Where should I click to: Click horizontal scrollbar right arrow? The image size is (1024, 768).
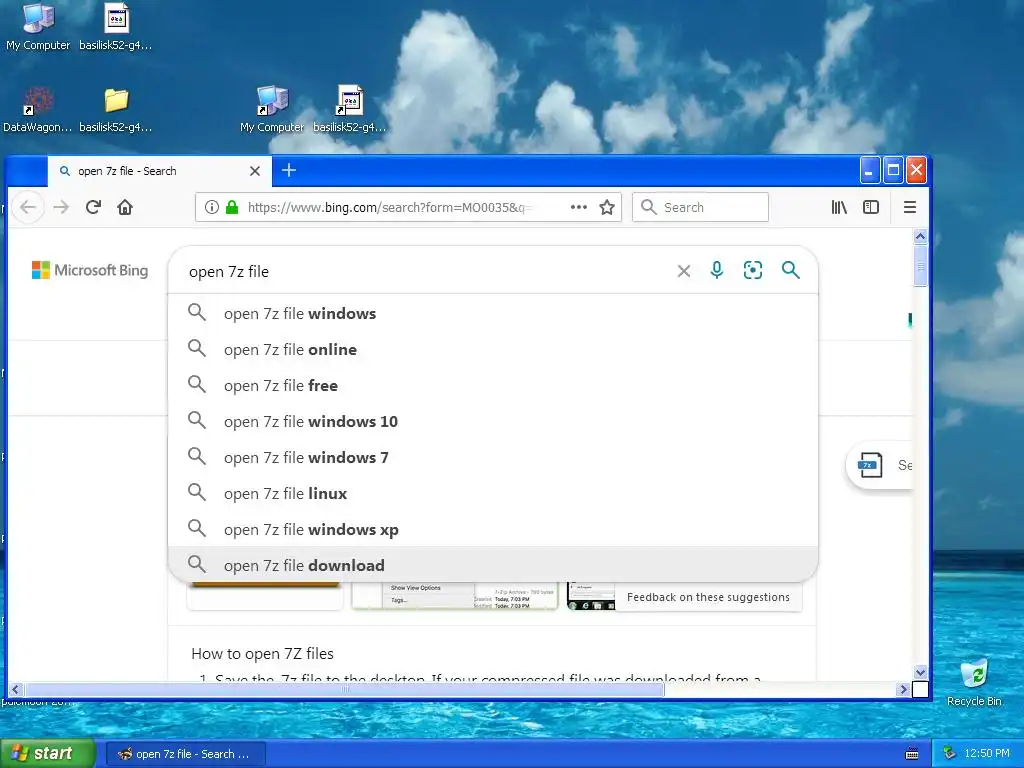pos(903,689)
